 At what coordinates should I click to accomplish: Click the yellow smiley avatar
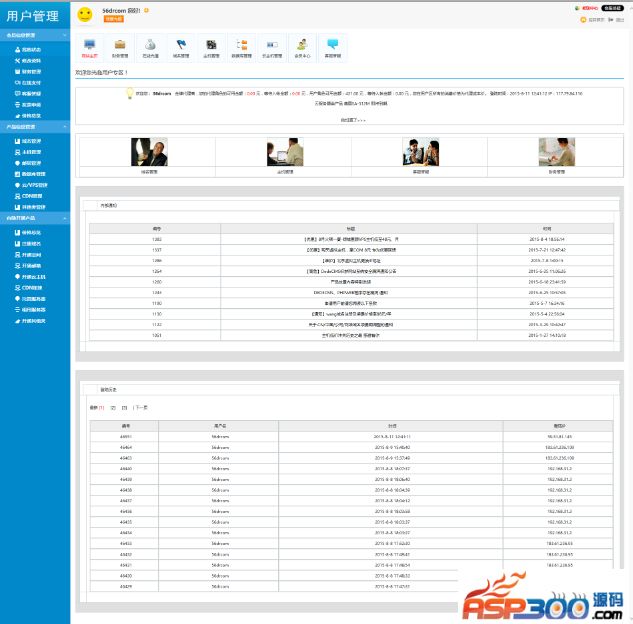[85, 15]
